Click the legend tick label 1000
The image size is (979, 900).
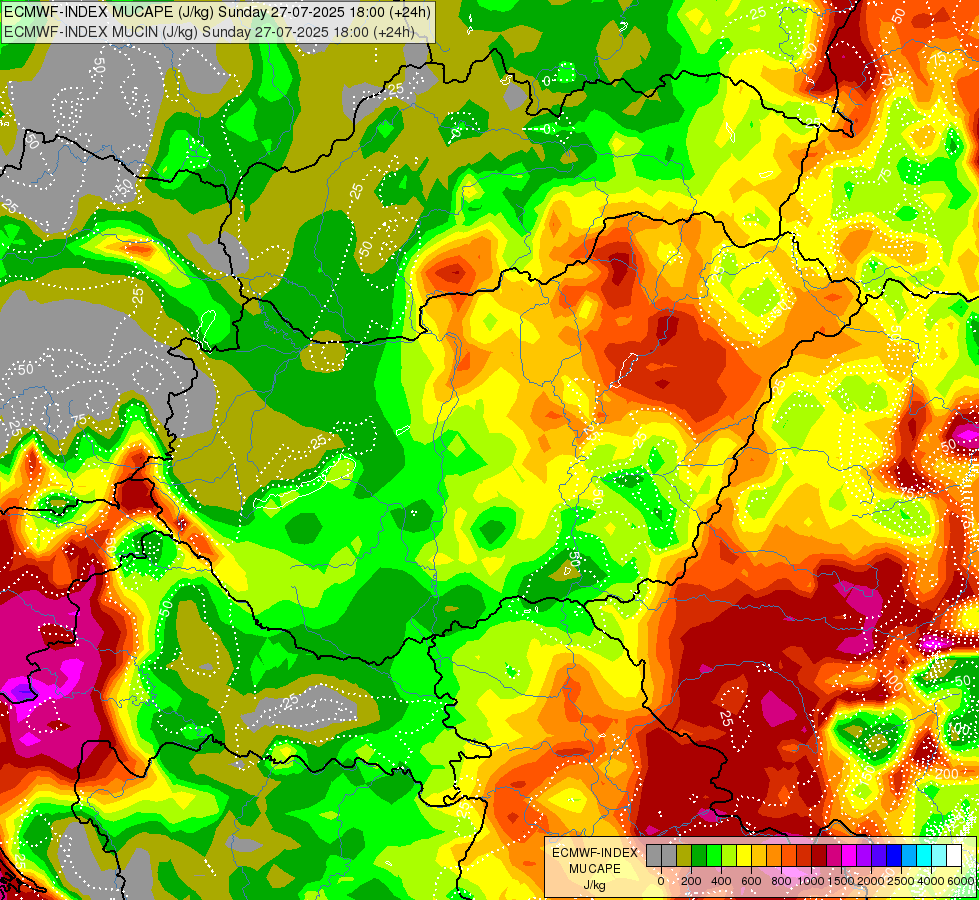(x=811, y=881)
